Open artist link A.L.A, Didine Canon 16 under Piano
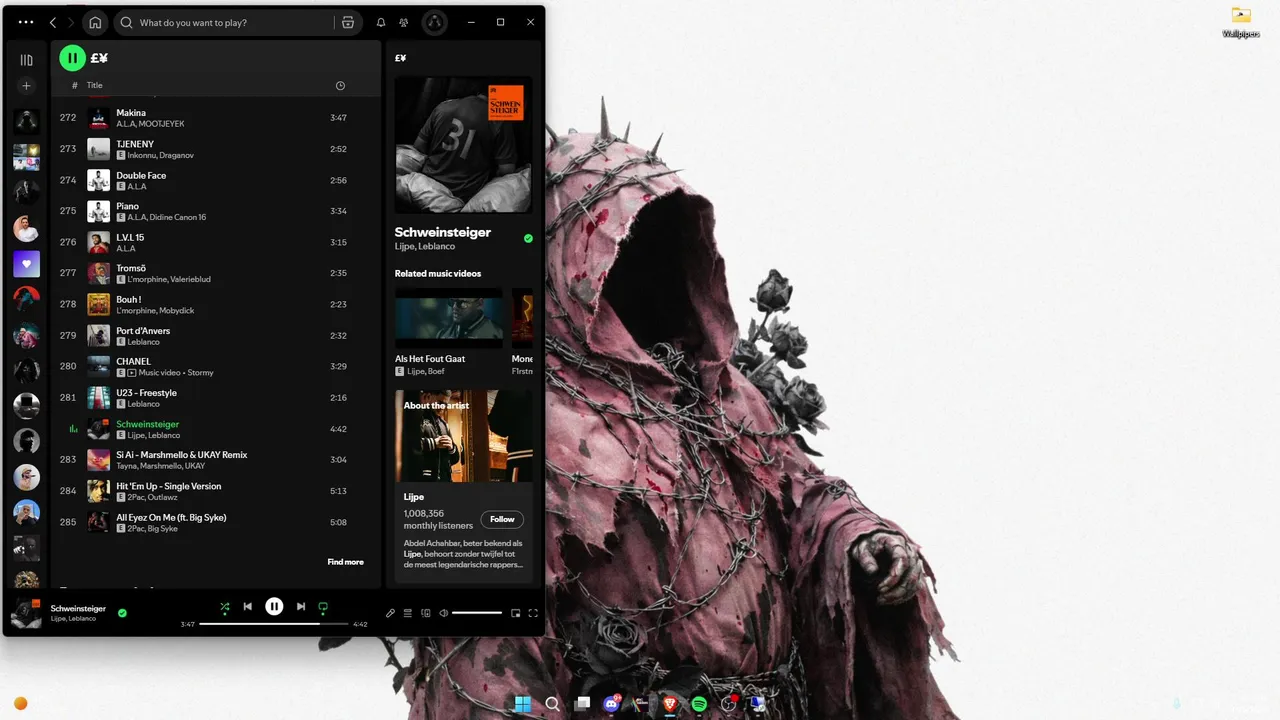1280x720 pixels. pyautogui.click(x=167, y=217)
